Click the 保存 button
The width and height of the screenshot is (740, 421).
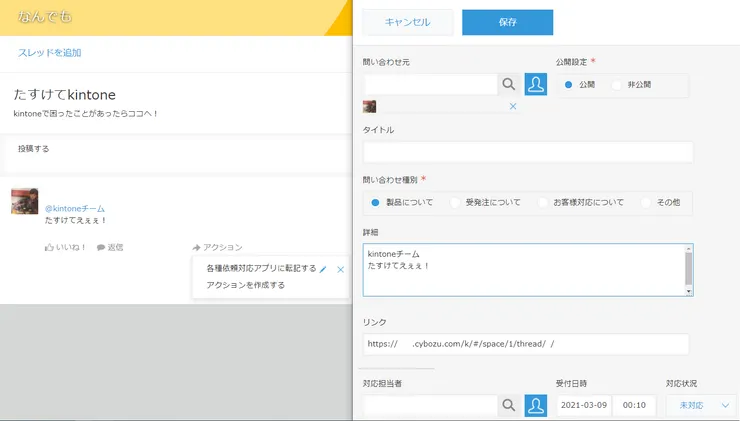pos(507,22)
